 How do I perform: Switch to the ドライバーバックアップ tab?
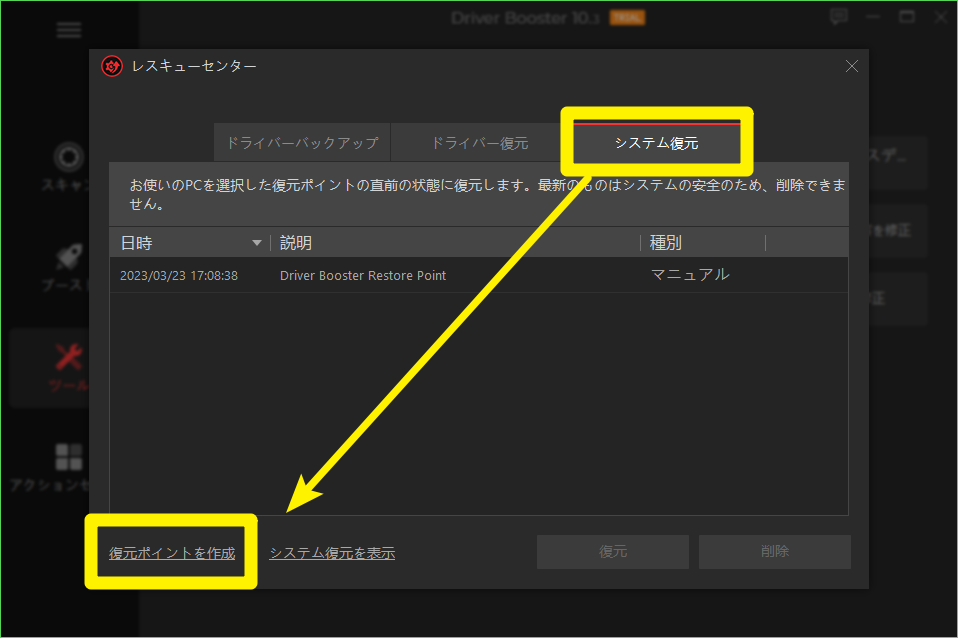pyautogui.click(x=302, y=143)
